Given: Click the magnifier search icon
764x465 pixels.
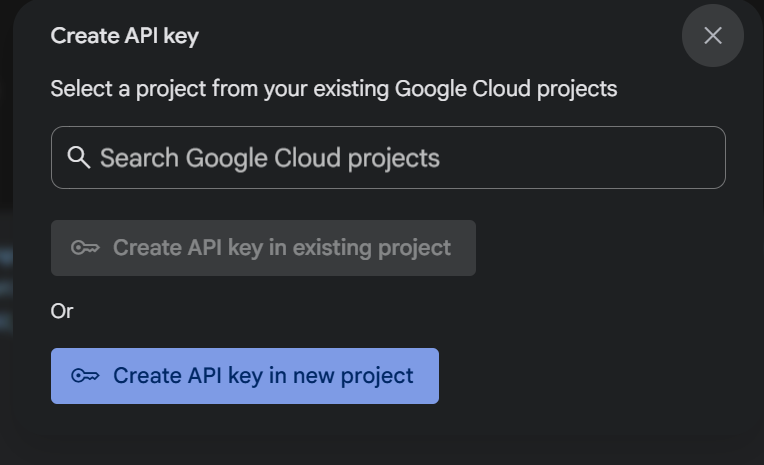Looking at the screenshot, I should (x=78, y=158).
